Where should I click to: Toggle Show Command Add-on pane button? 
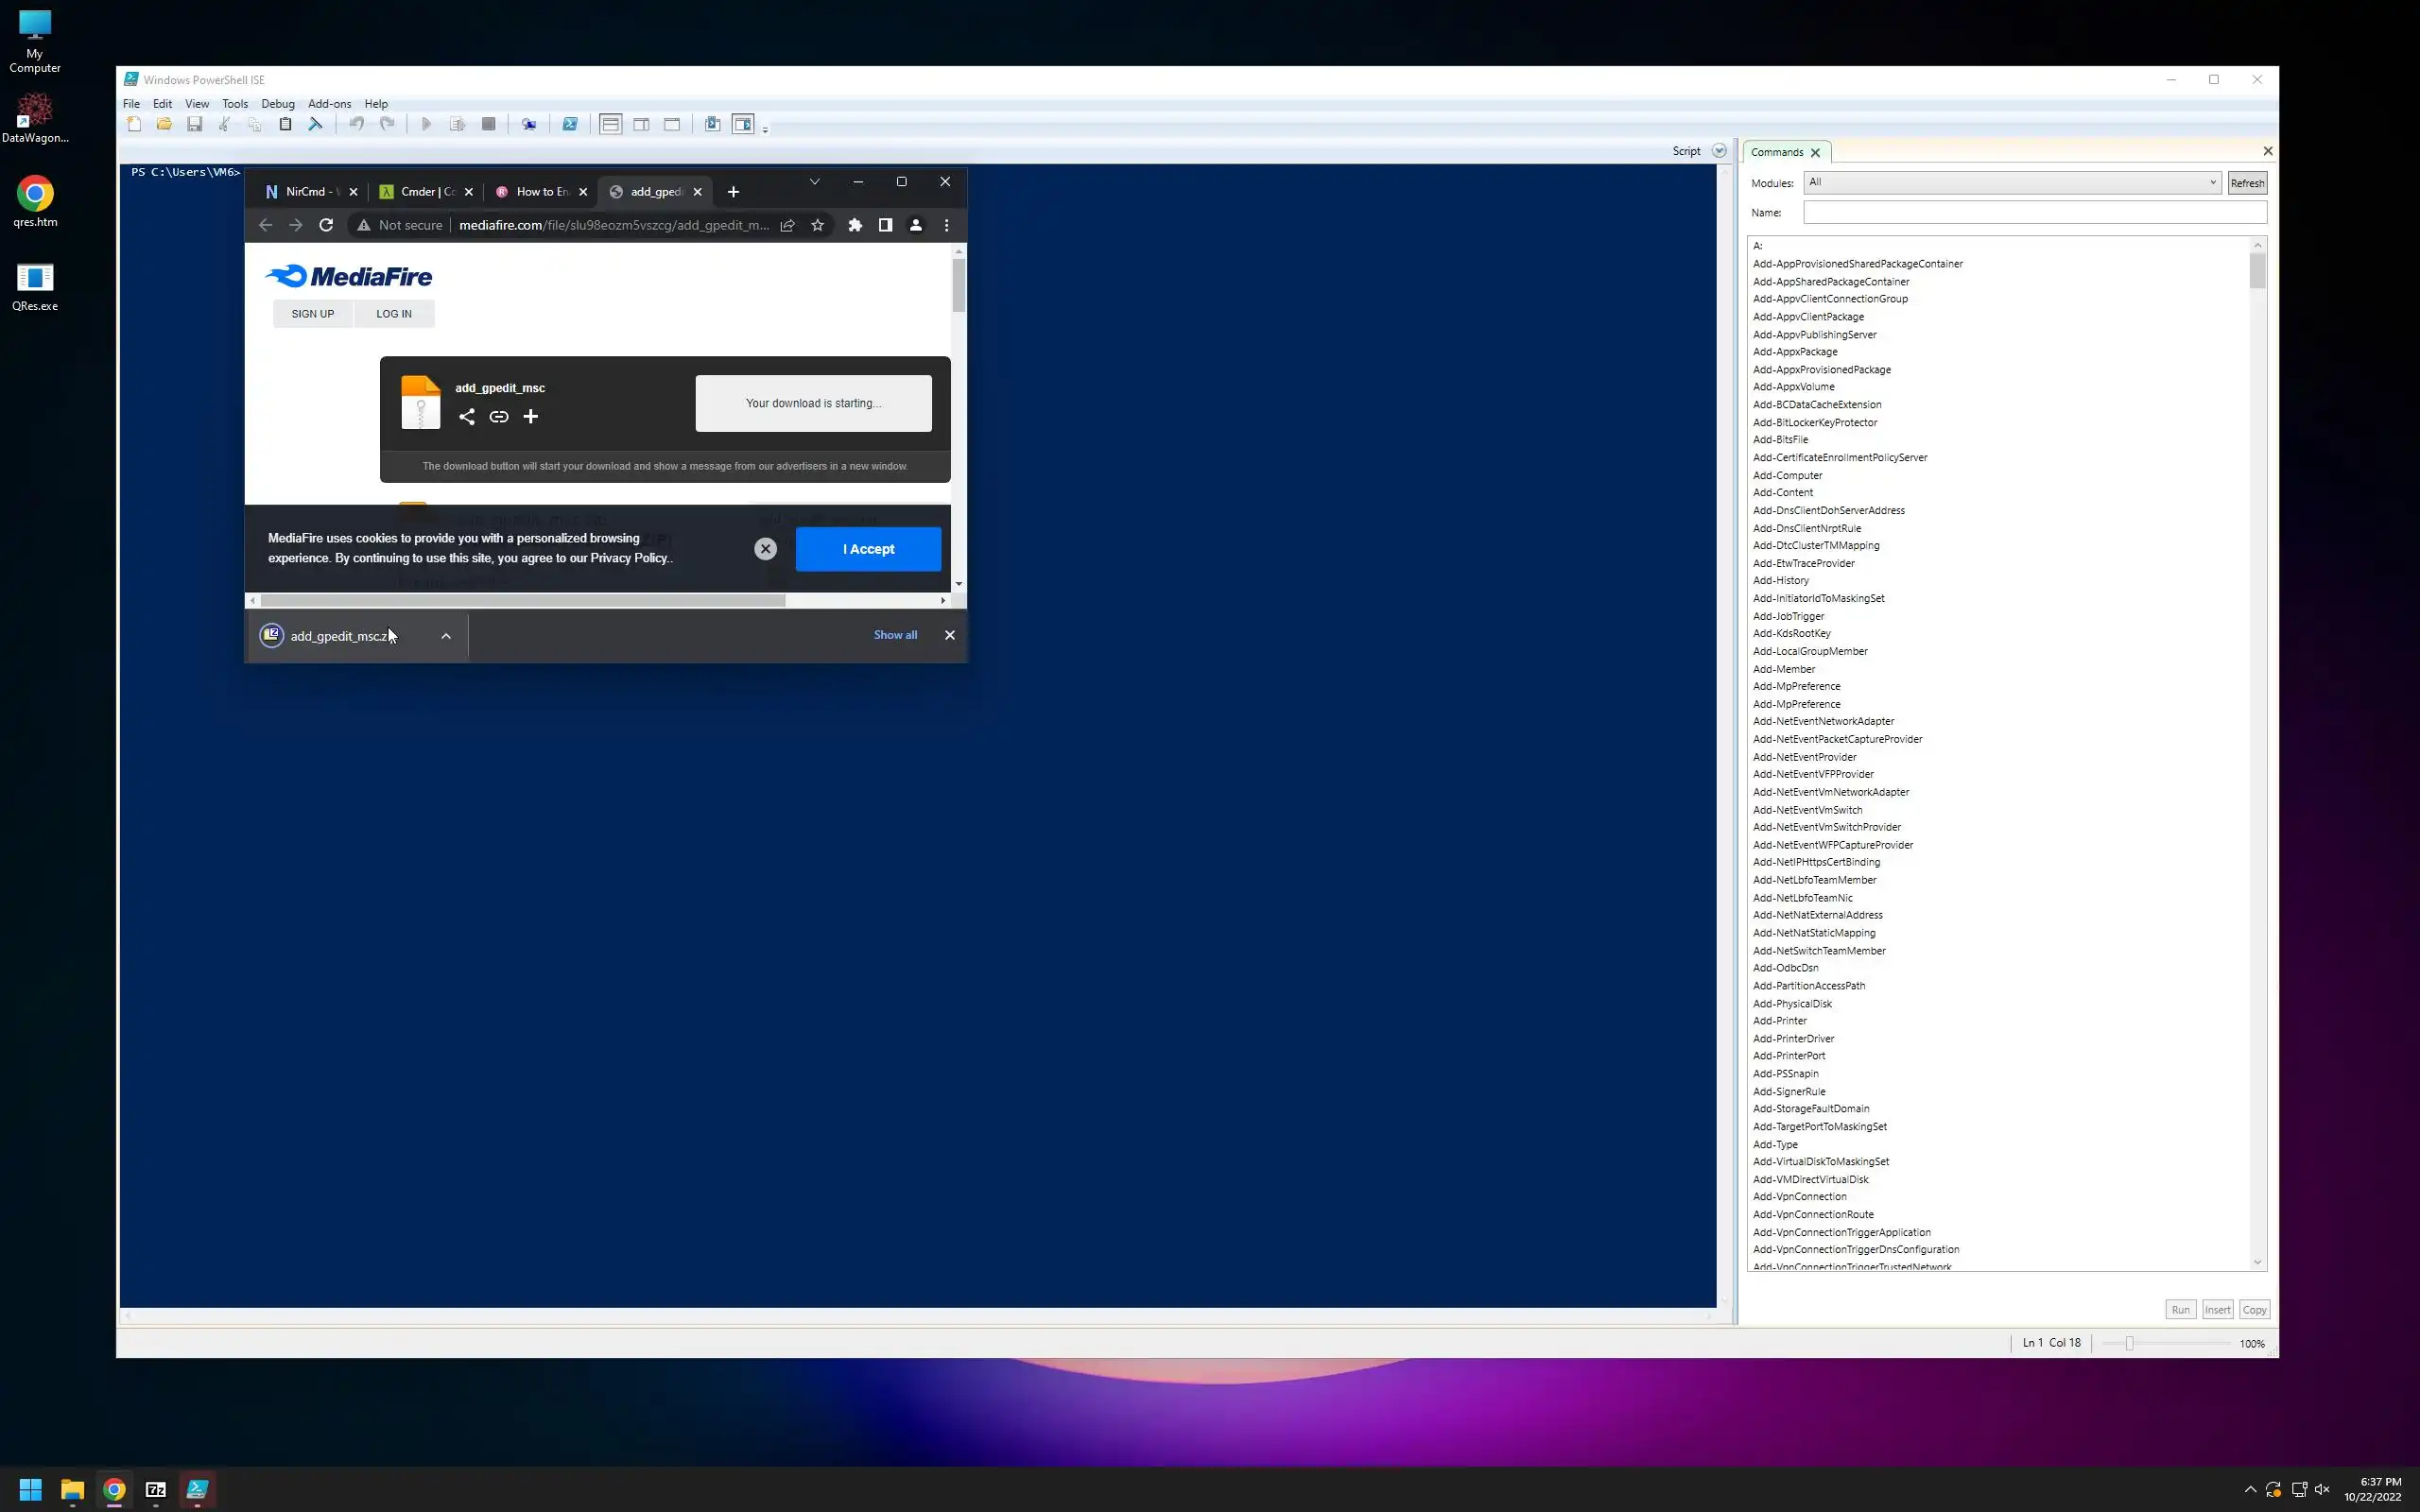[x=743, y=124]
